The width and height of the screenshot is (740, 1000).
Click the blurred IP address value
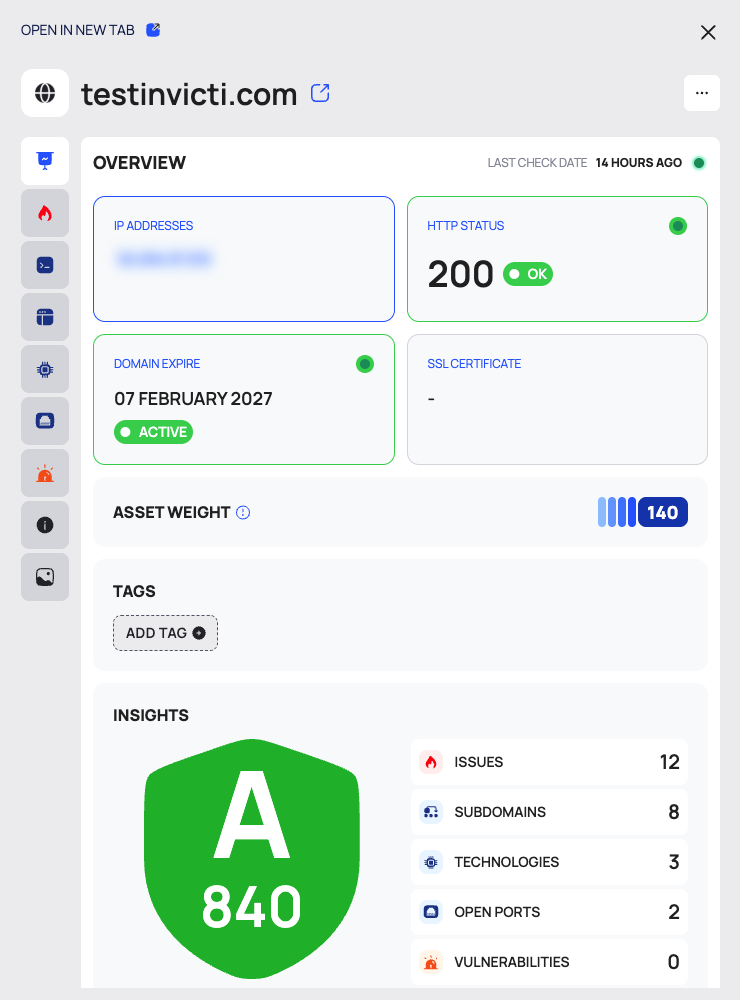[163, 258]
